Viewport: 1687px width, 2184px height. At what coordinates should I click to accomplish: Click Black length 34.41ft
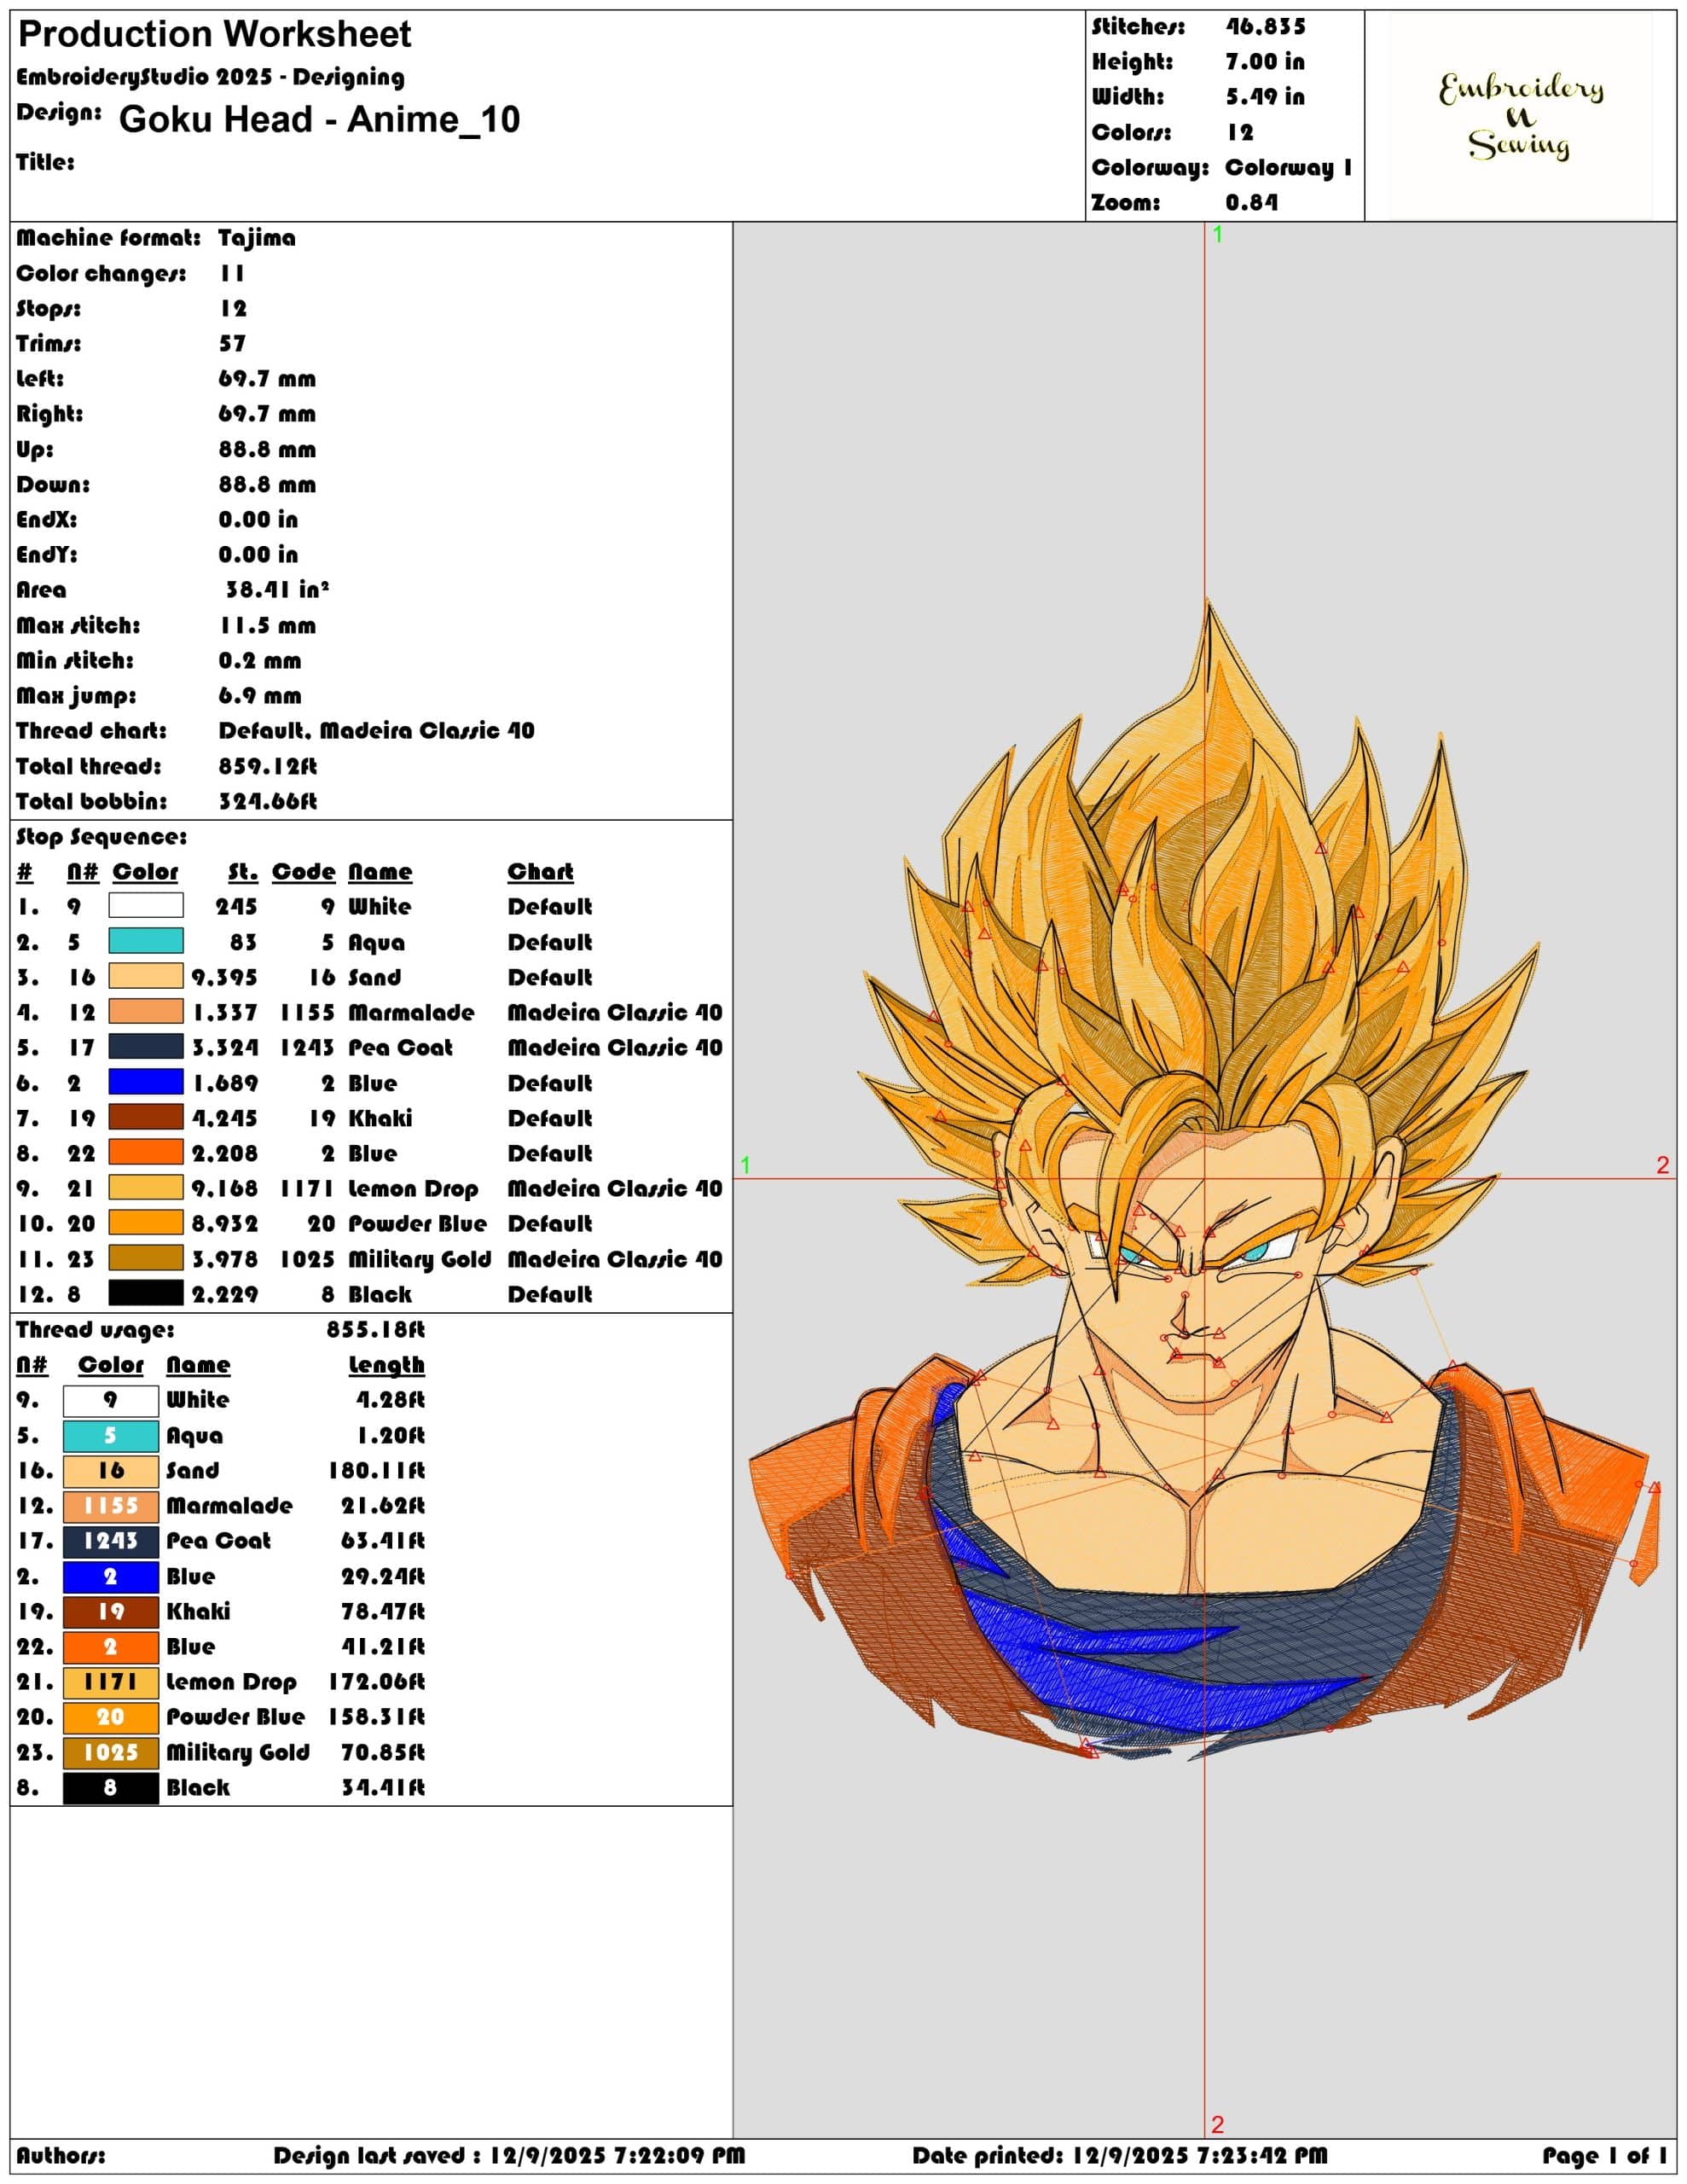pyautogui.click(x=383, y=1788)
